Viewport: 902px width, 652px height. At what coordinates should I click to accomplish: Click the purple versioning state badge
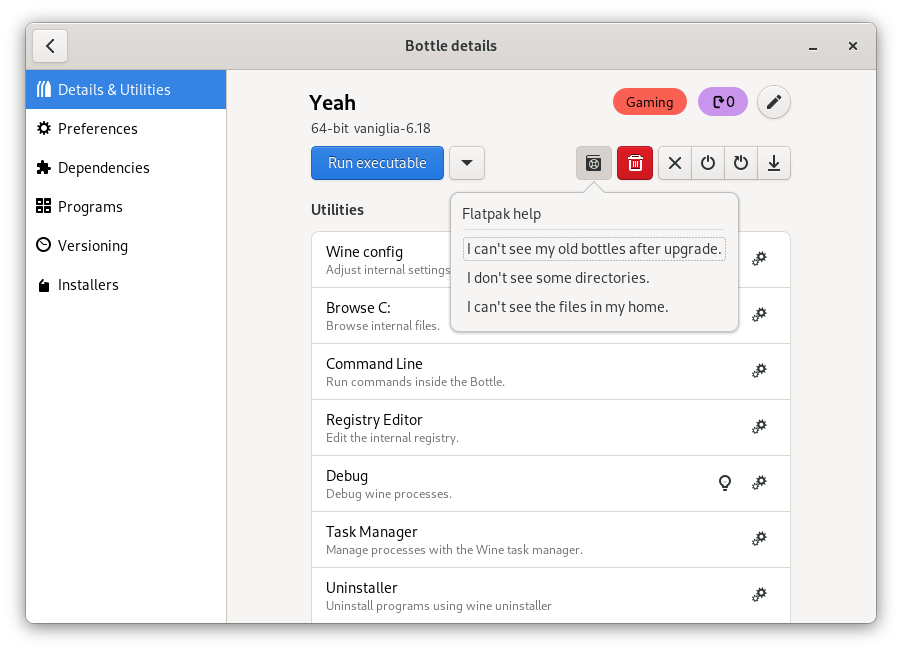pos(723,102)
